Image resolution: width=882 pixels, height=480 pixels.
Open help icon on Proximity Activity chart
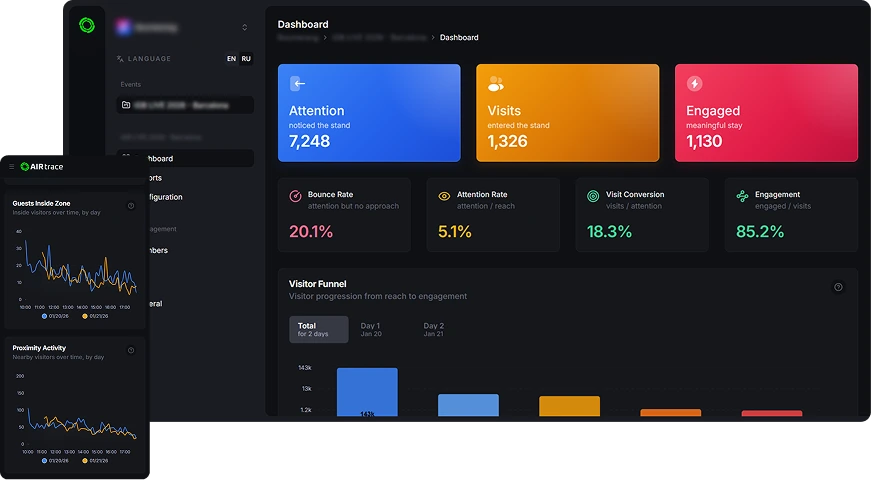(131, 351)
